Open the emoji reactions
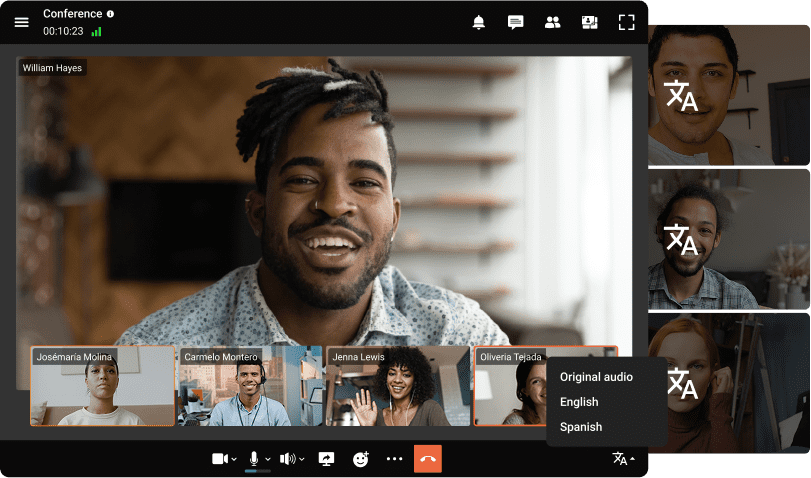 click(361, 459)
